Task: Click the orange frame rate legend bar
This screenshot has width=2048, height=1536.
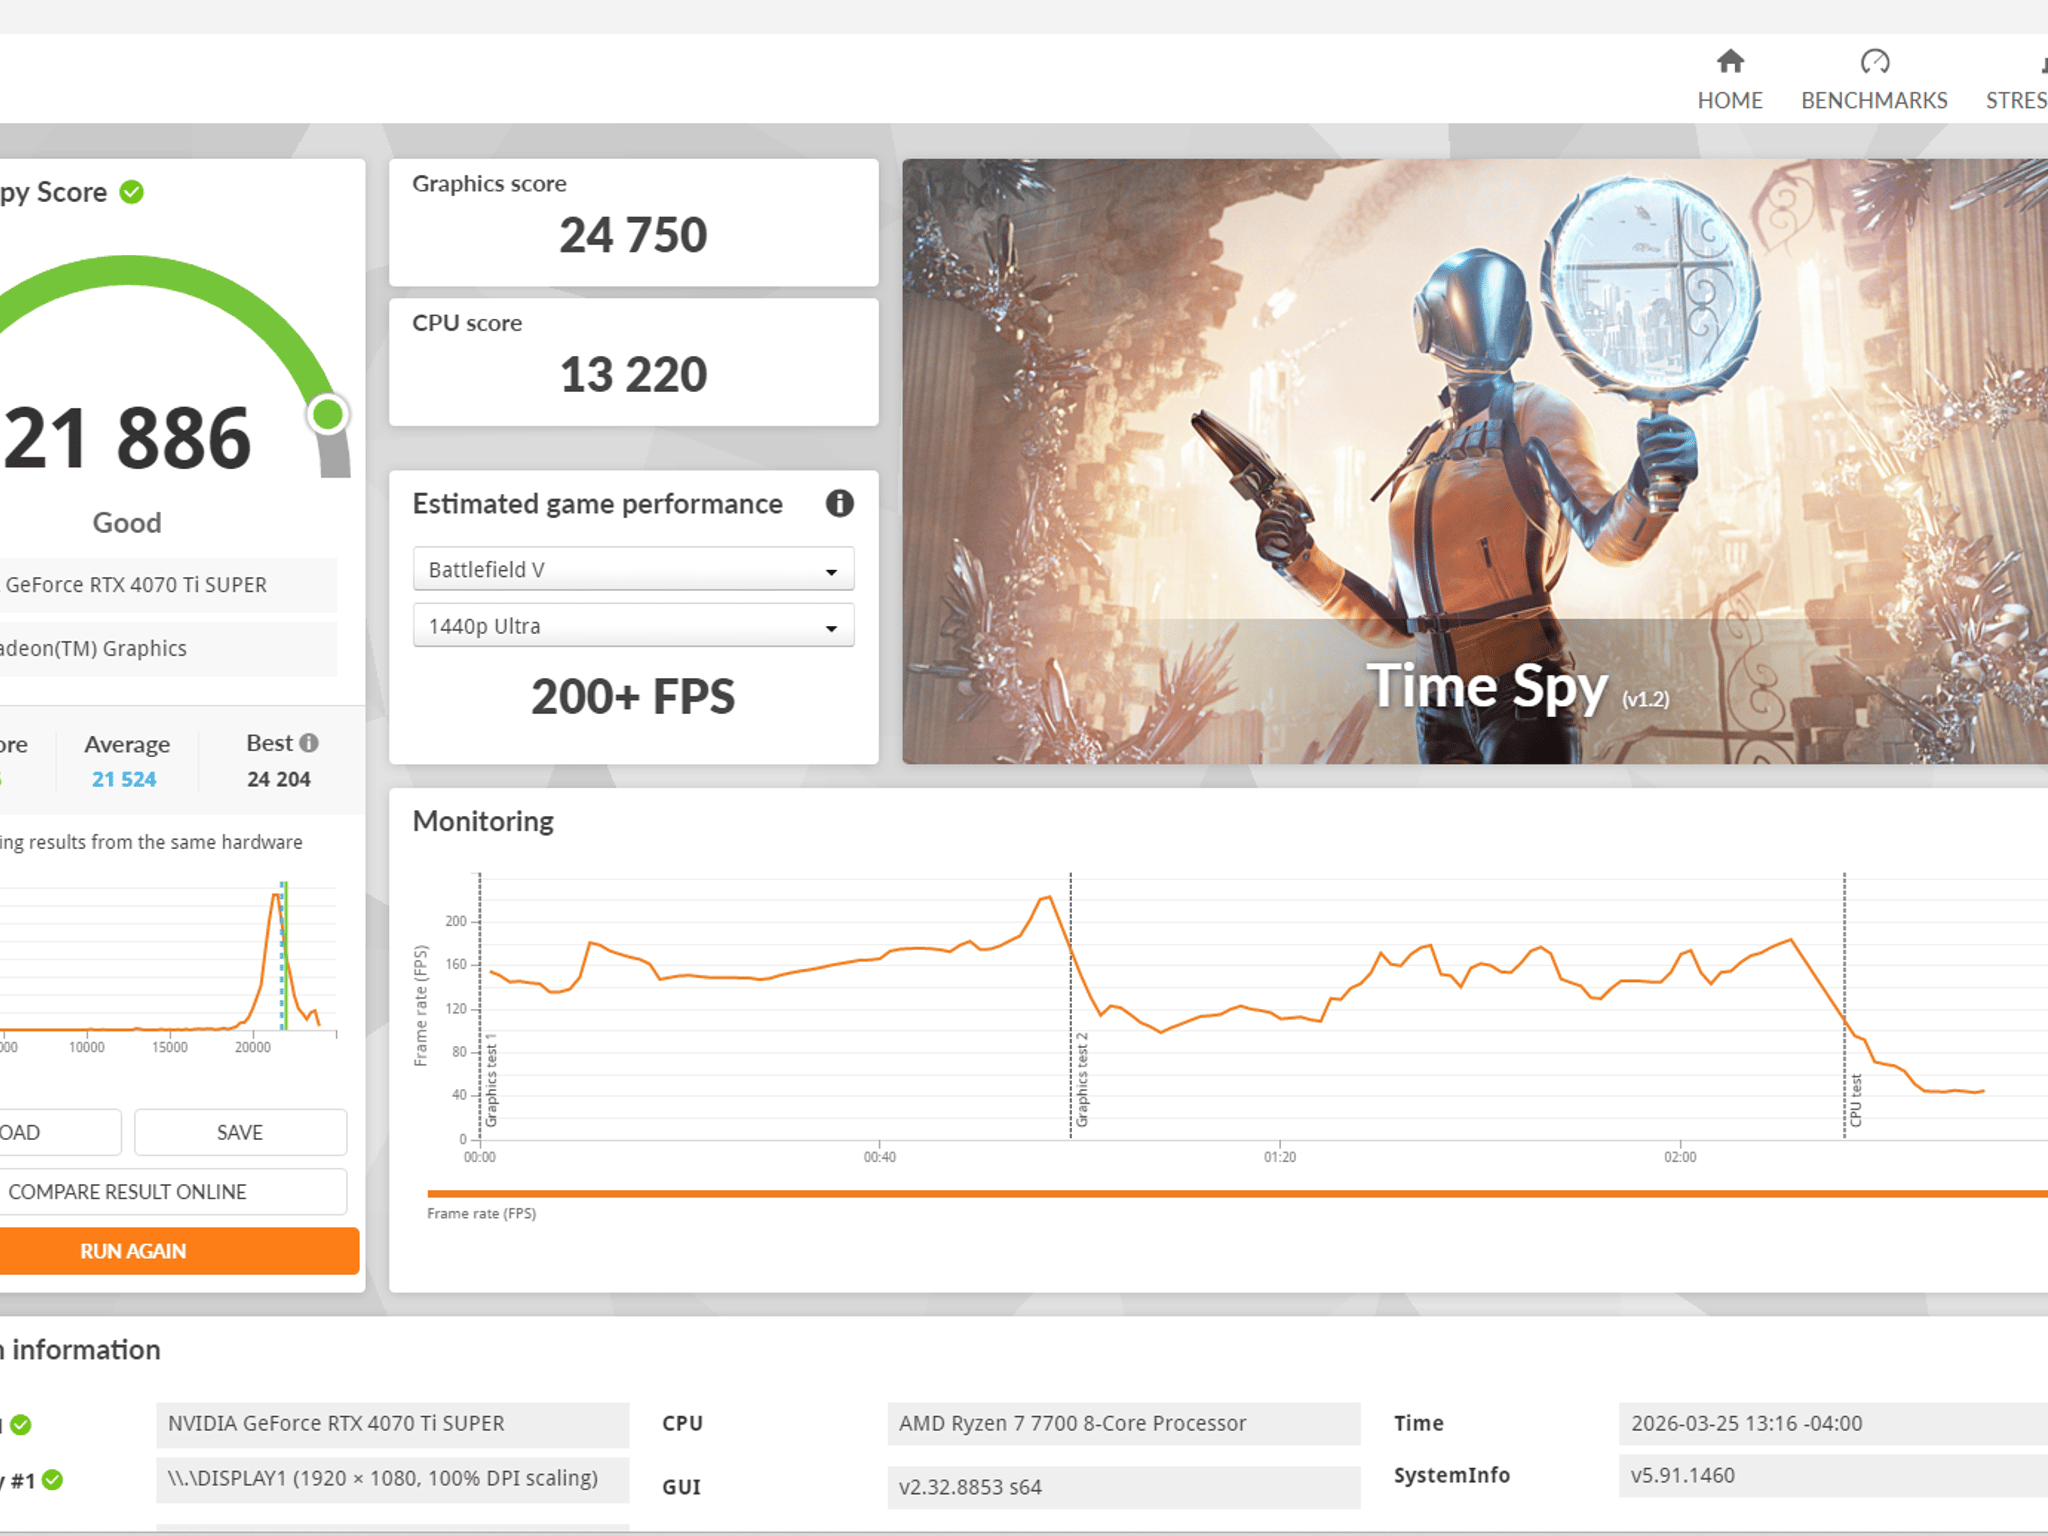Action: (x=1237, y=1194)
